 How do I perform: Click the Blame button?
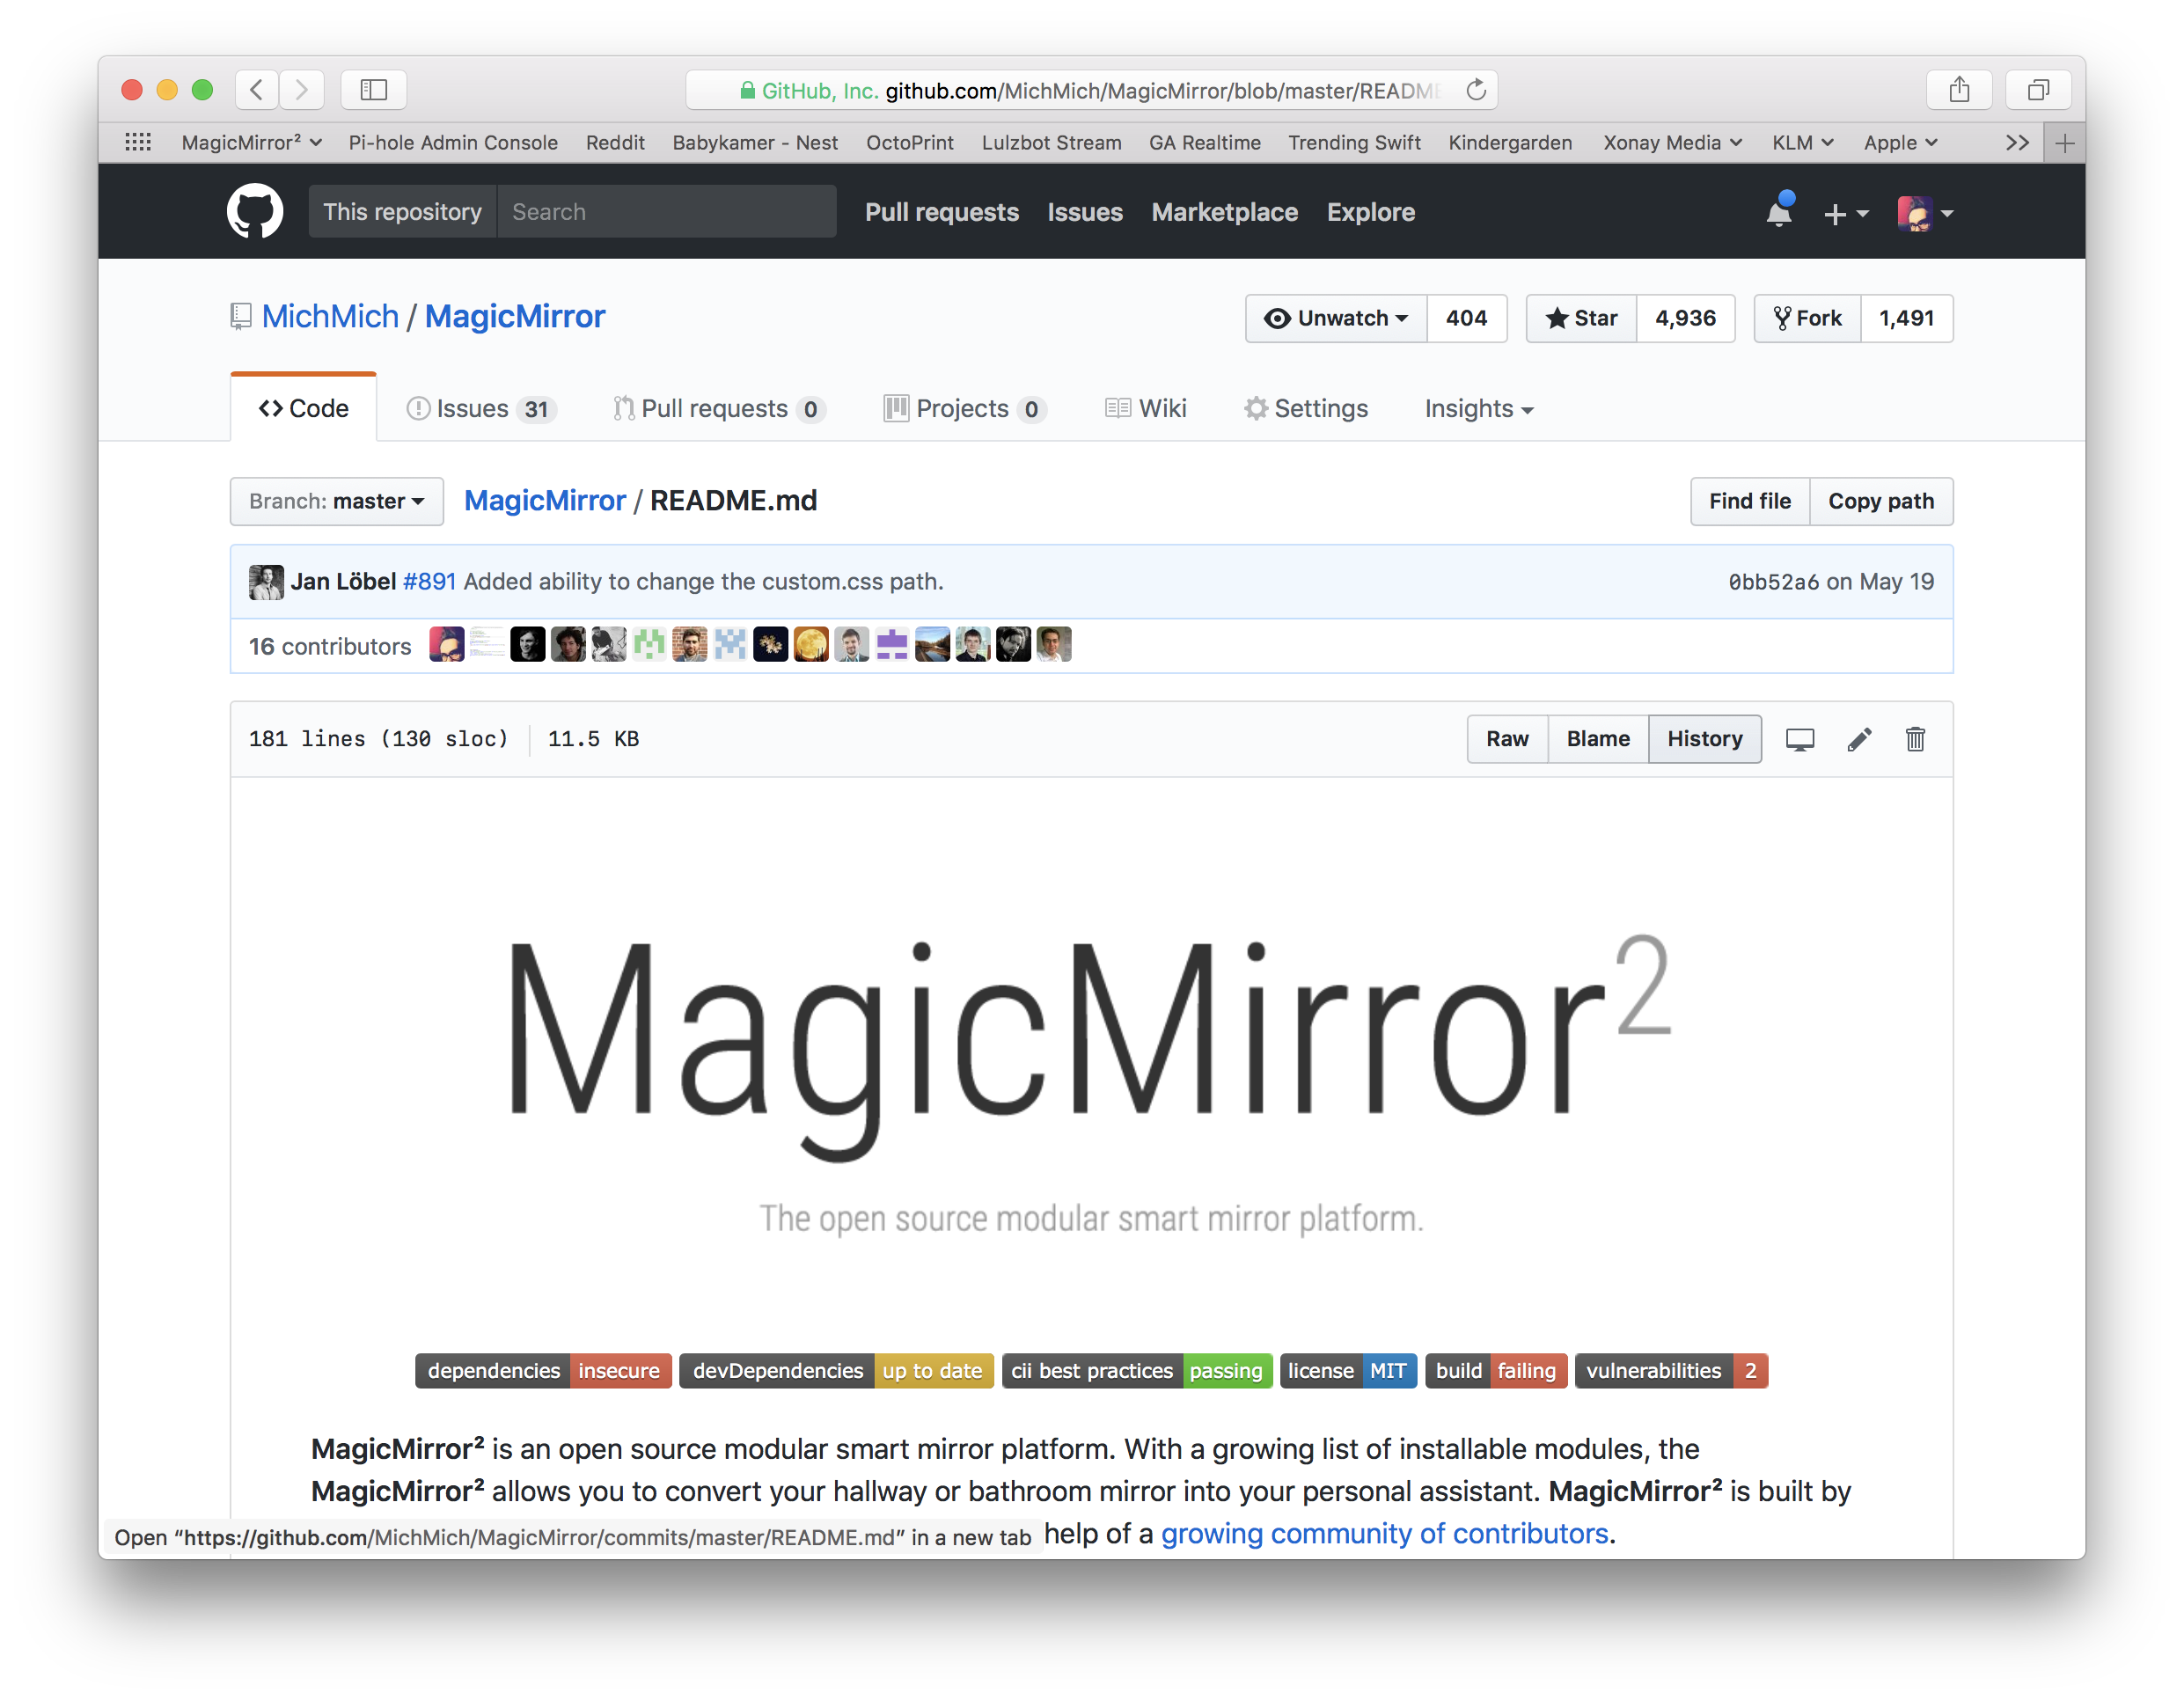[1597, 739]
